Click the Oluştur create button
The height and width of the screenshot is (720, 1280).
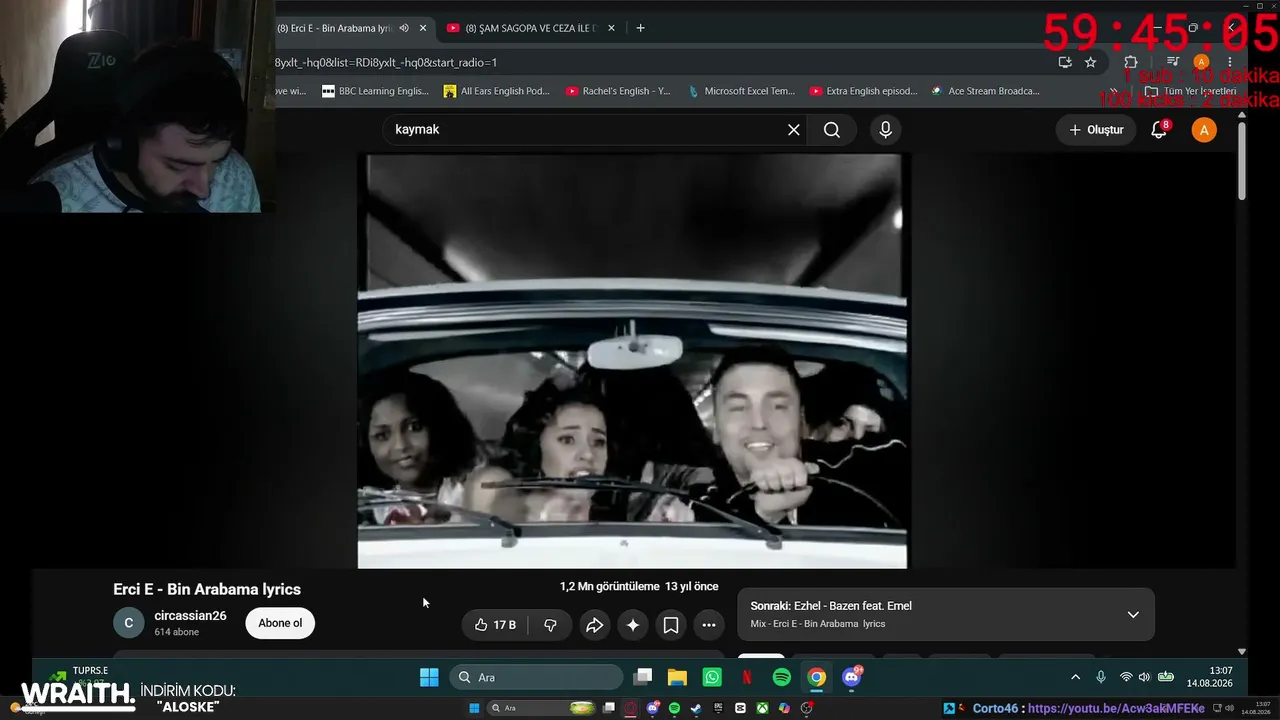[1096, 130]
